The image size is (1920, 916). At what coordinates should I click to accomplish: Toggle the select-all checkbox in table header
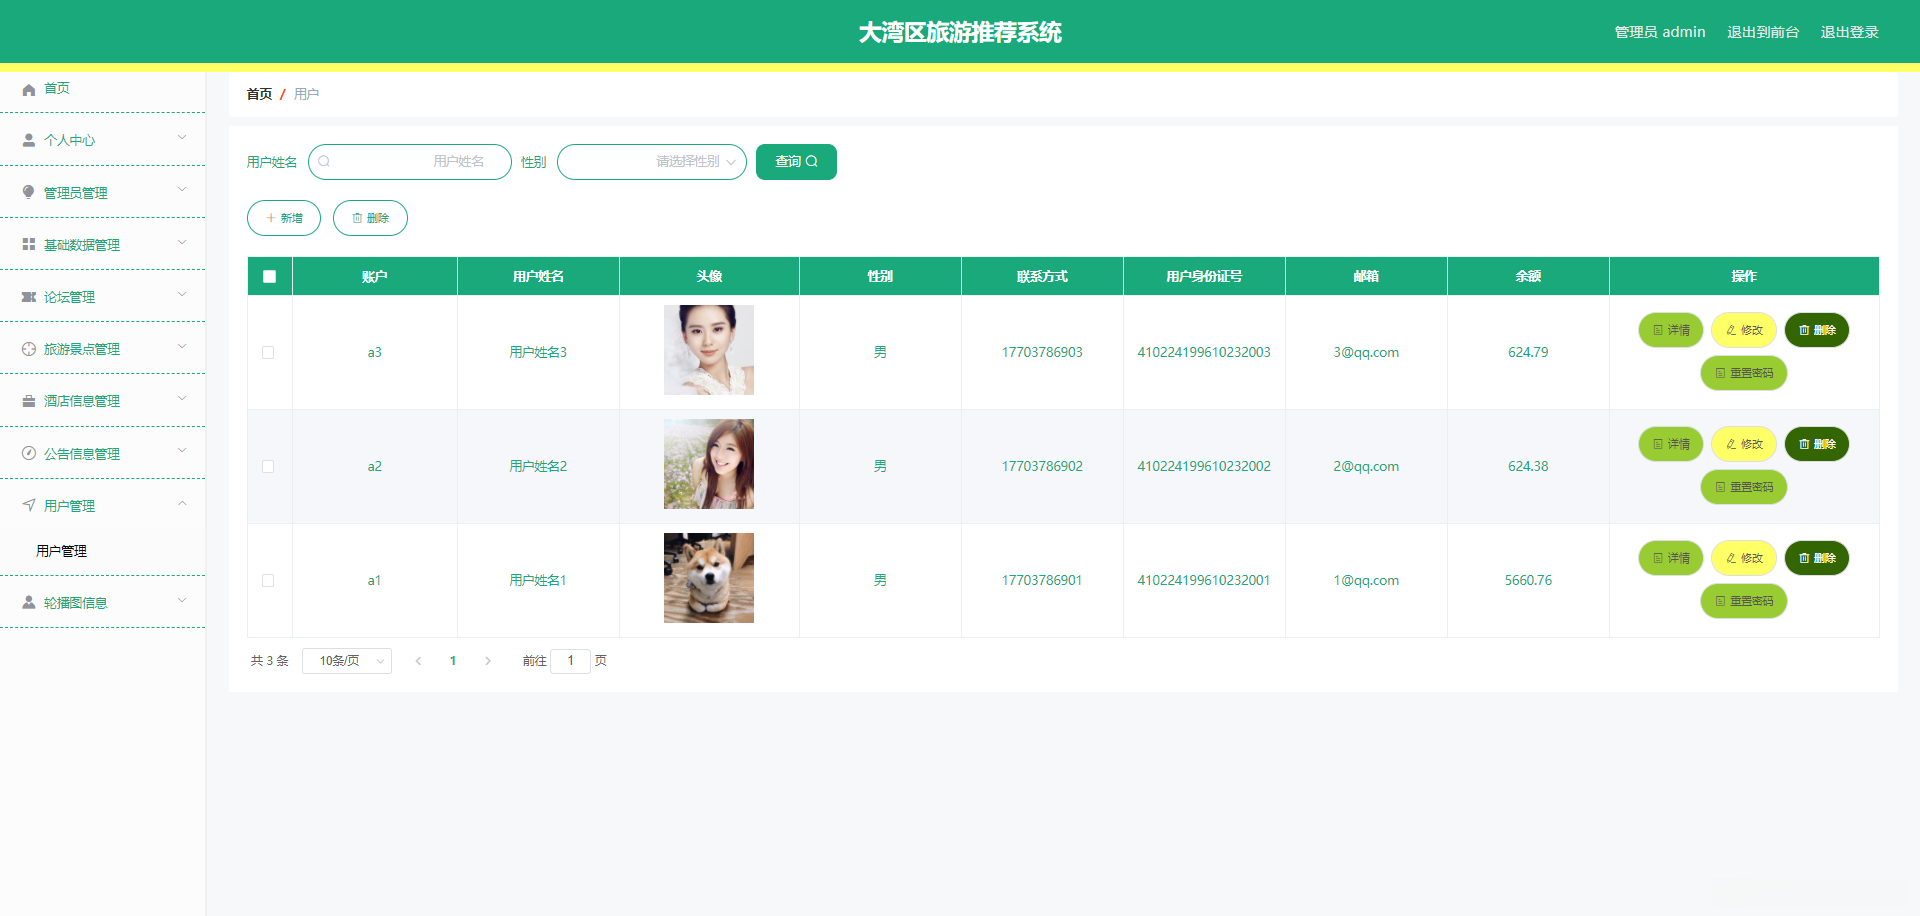(x=270, y=277)
